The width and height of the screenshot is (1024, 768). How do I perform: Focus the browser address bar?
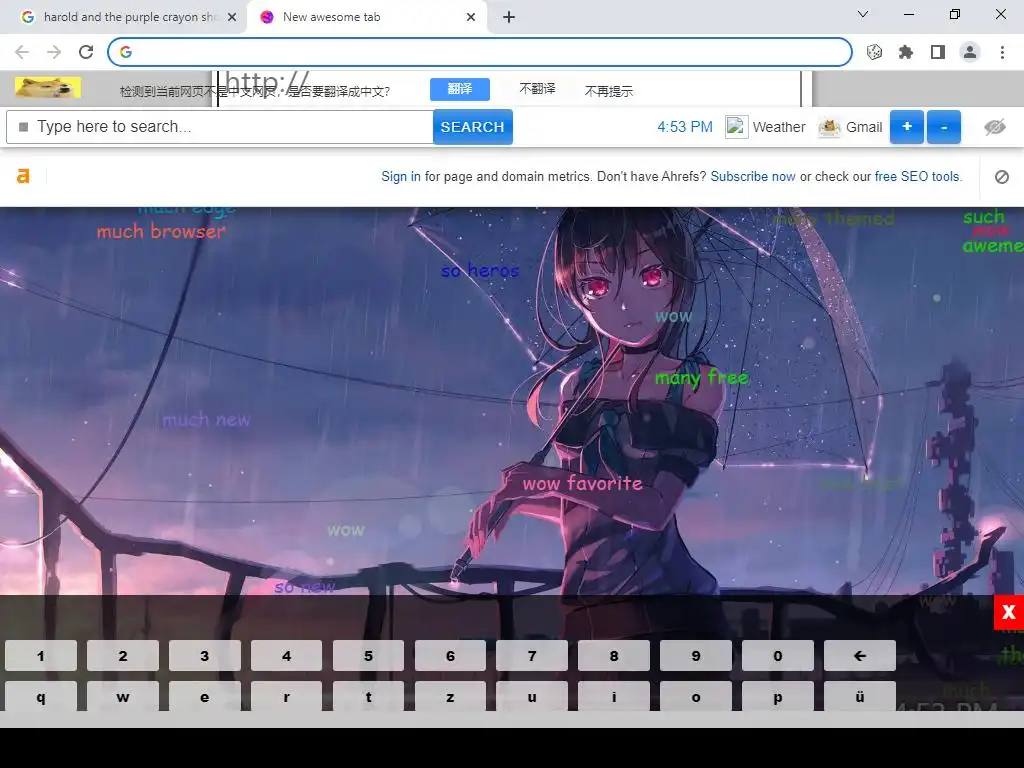pyautogui.click(x=479, y=52)
